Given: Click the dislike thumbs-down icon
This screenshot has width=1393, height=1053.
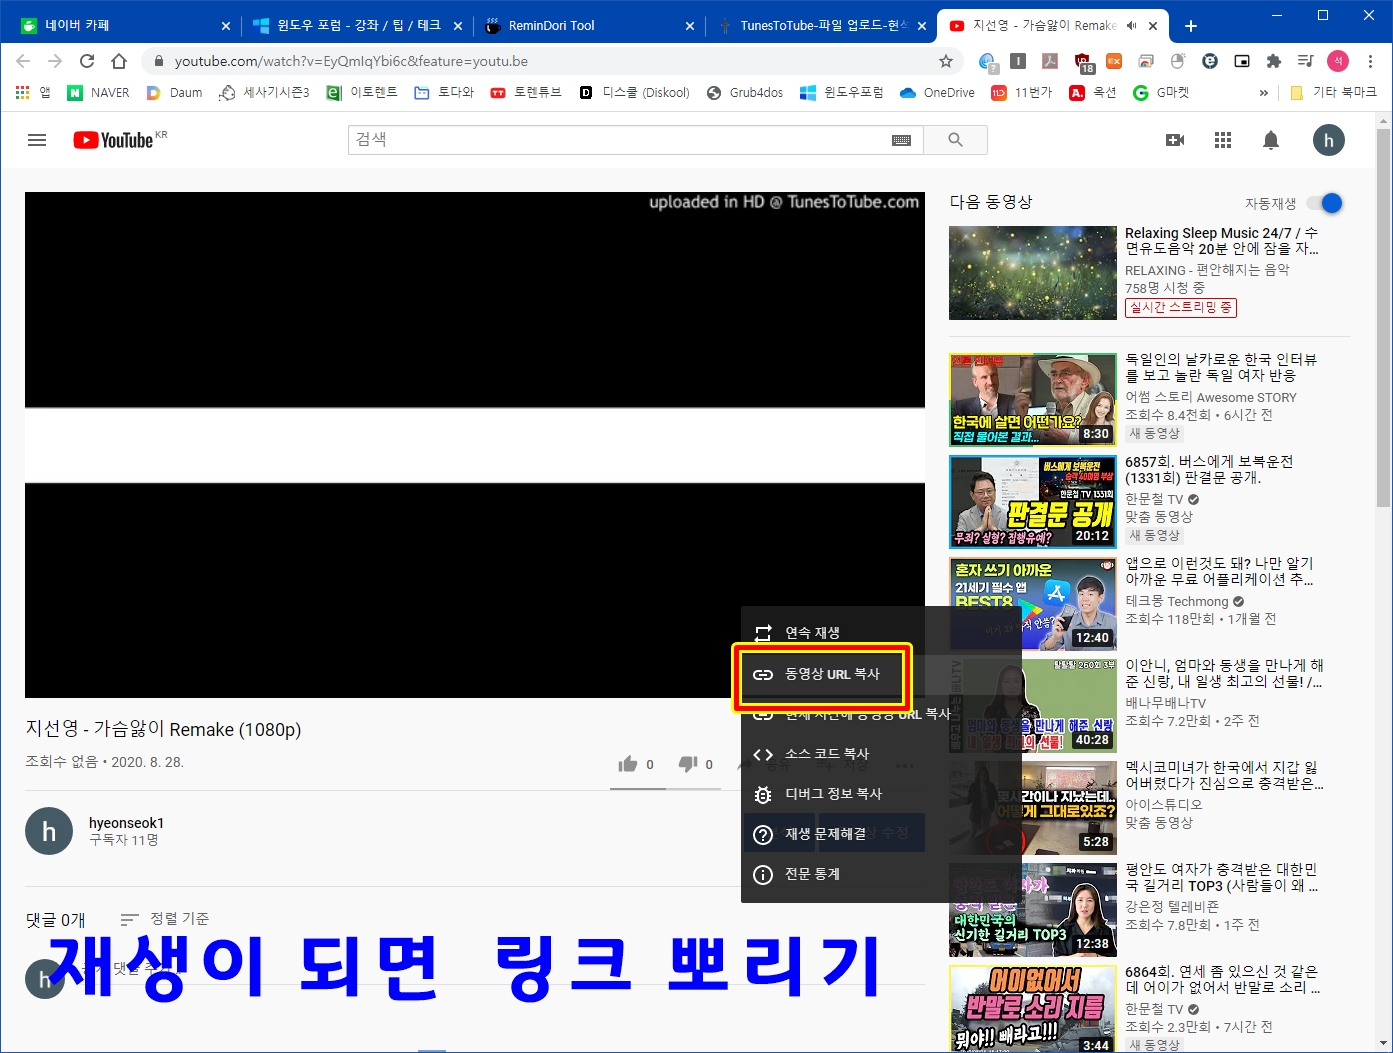Looking at the screenshot, I should click(x=688, y=764).
